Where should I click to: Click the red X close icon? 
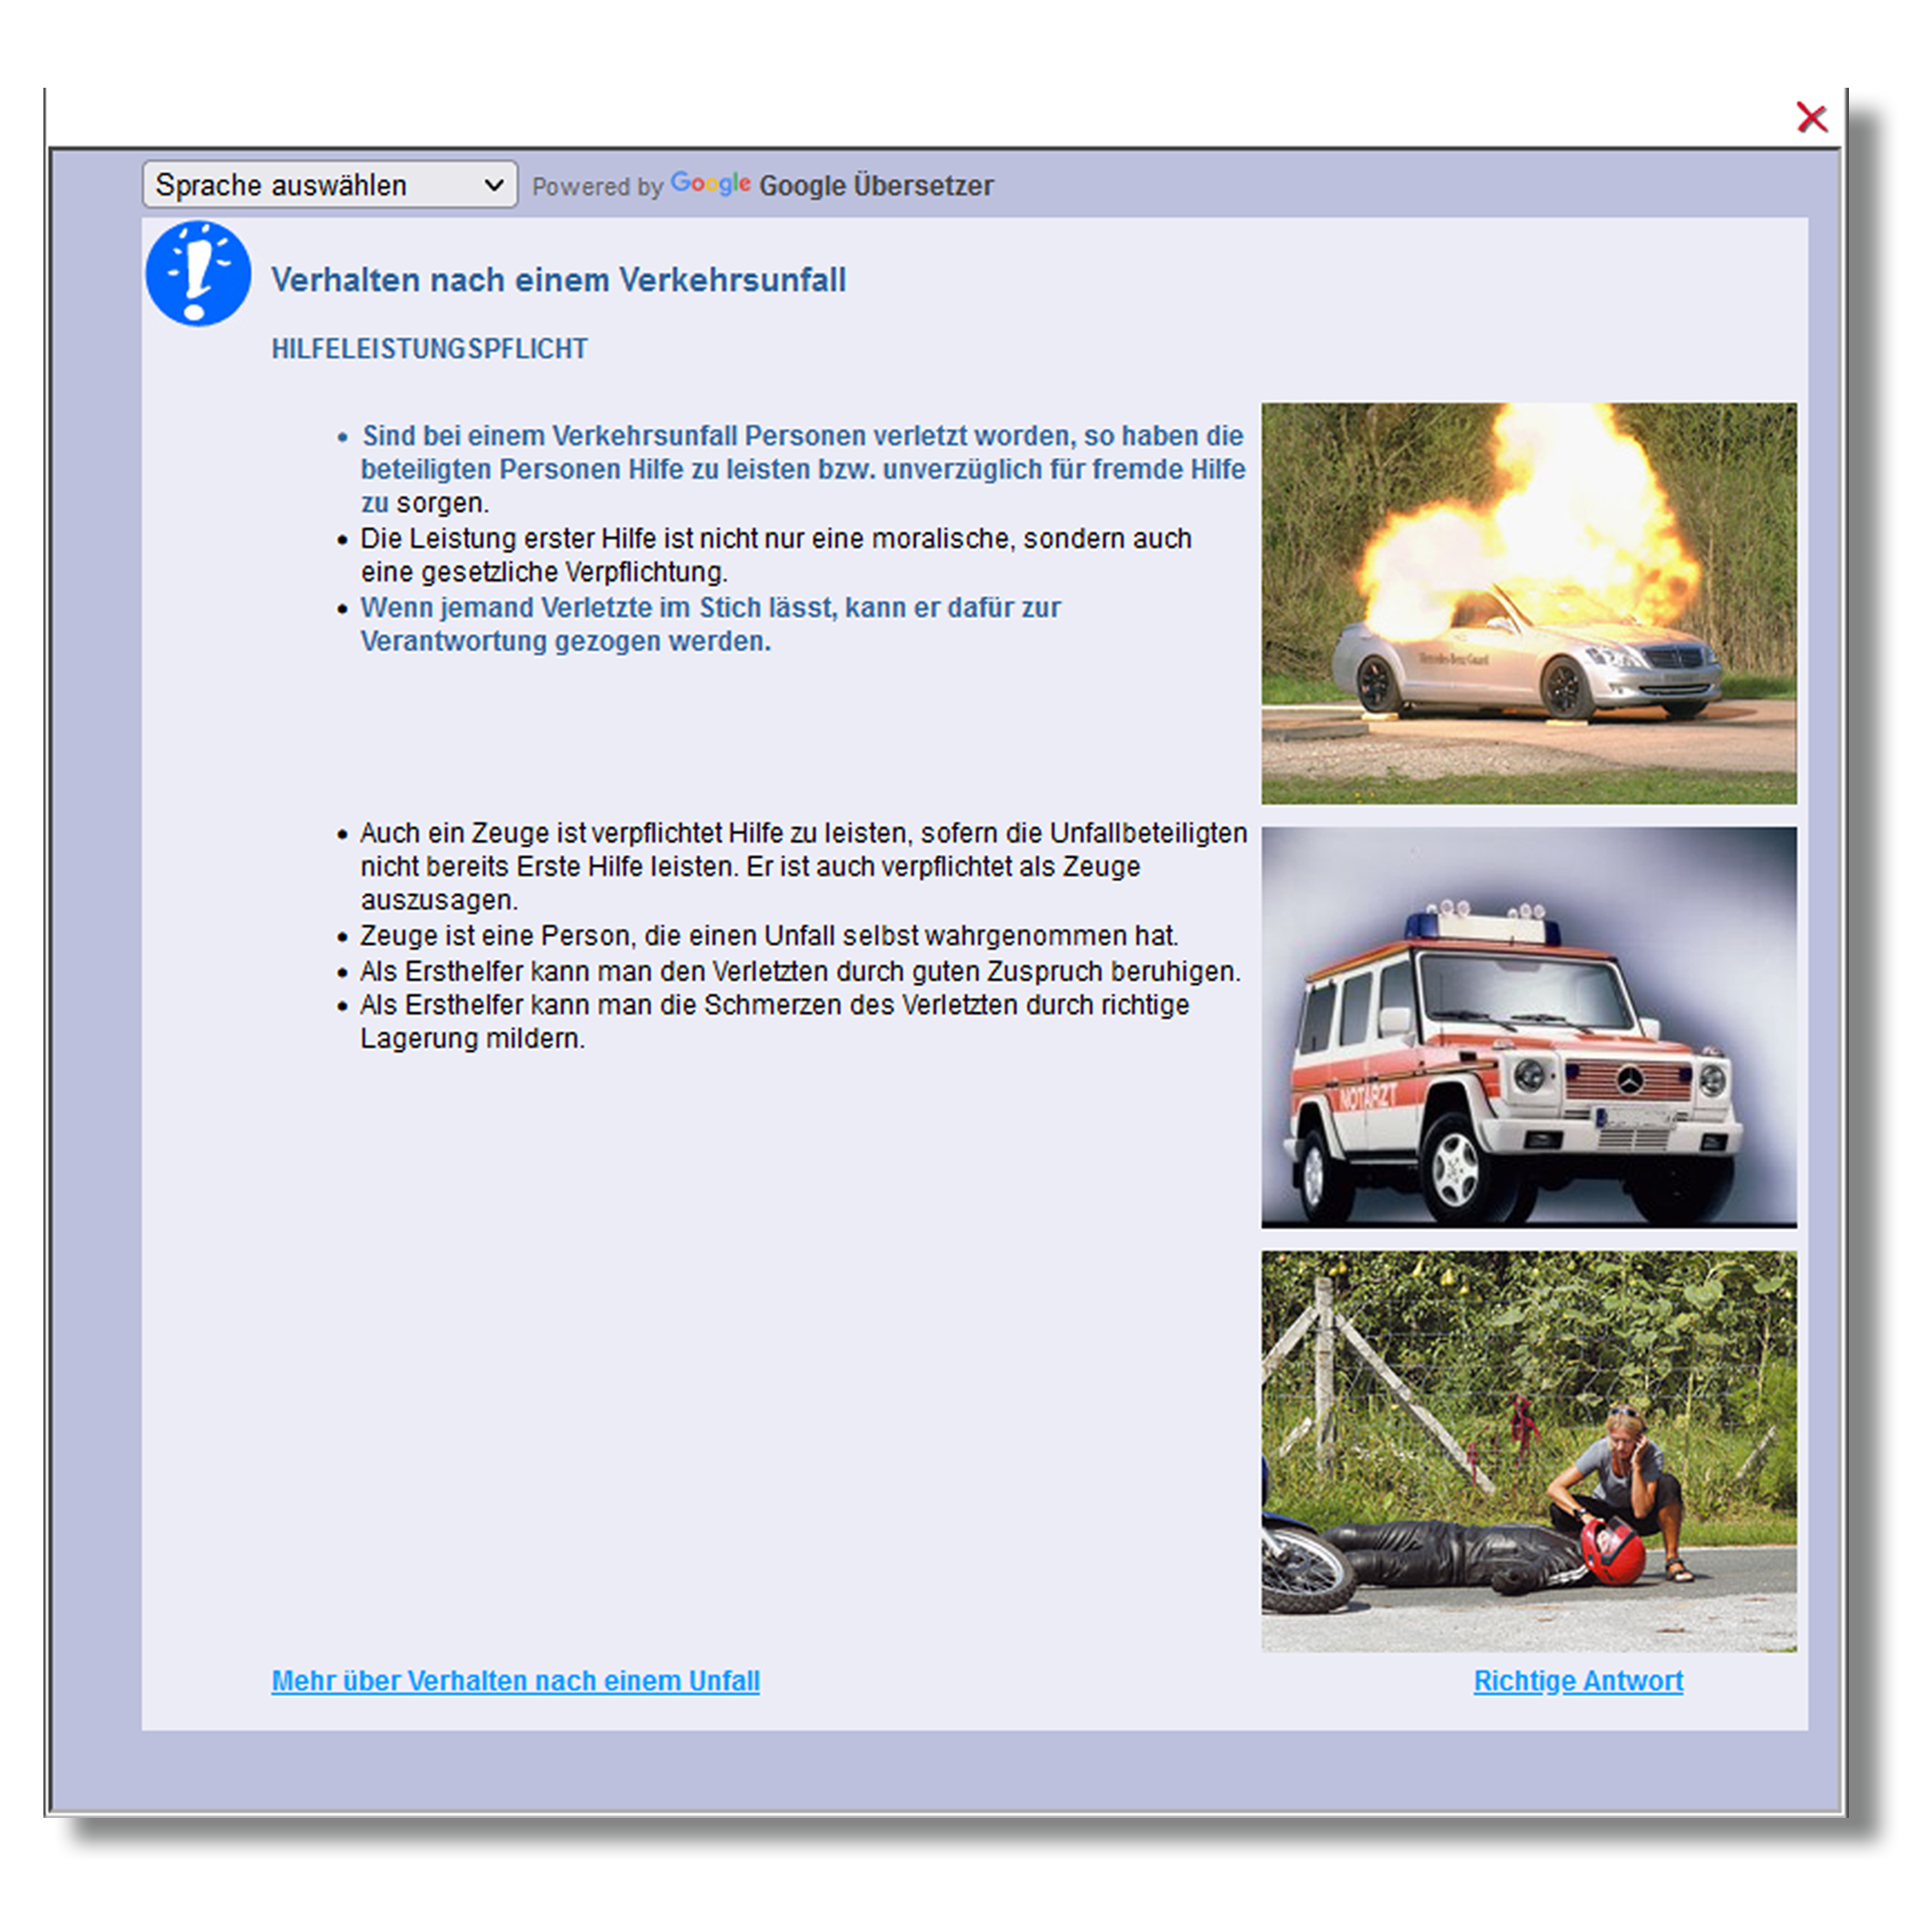coord(1813,118)
